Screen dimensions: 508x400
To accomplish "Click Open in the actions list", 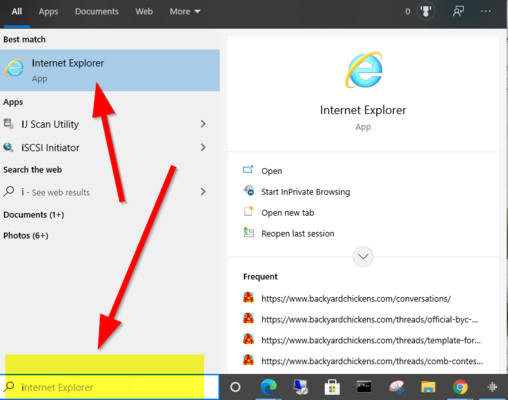I will [272, 171].
